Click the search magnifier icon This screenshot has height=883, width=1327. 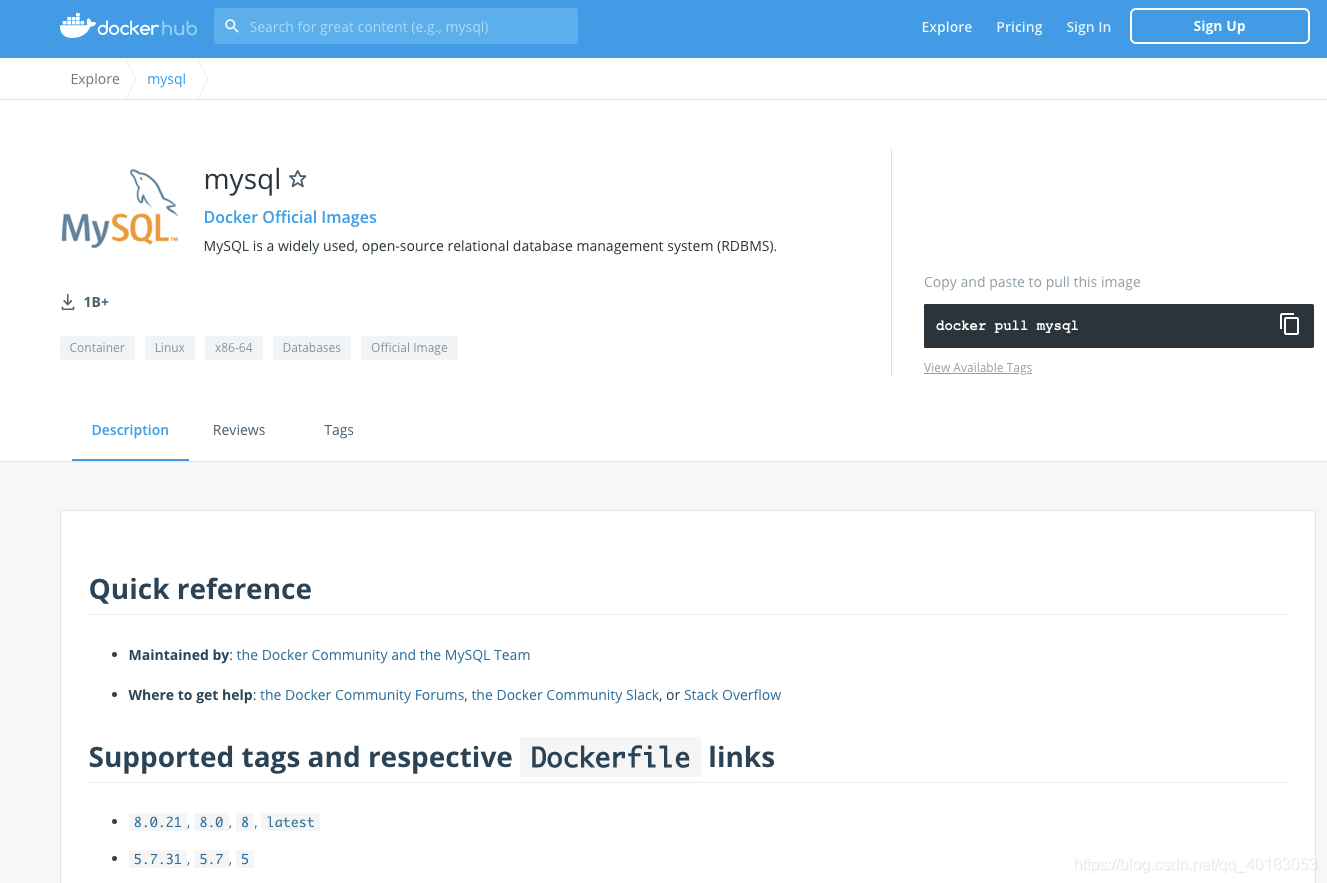[x=232, y=26]
